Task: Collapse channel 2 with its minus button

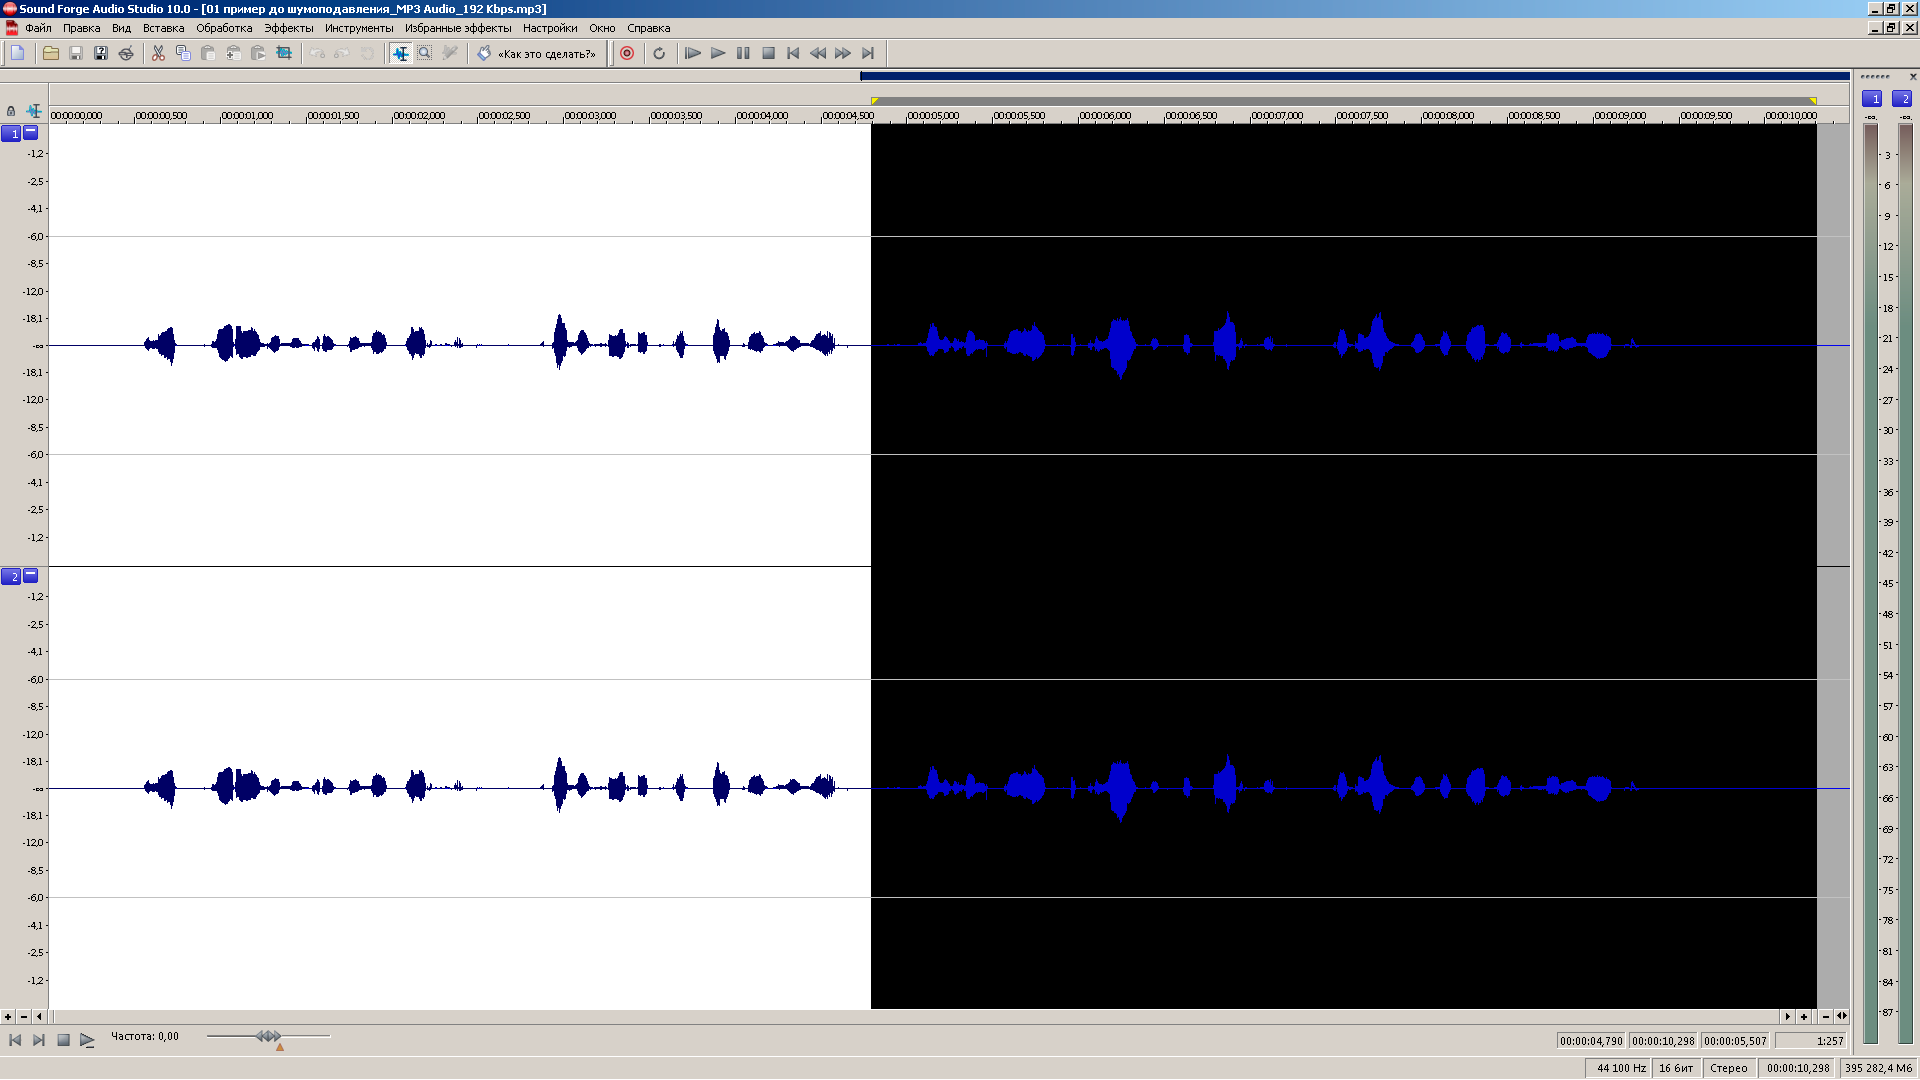Action: (x=30, y=575)
